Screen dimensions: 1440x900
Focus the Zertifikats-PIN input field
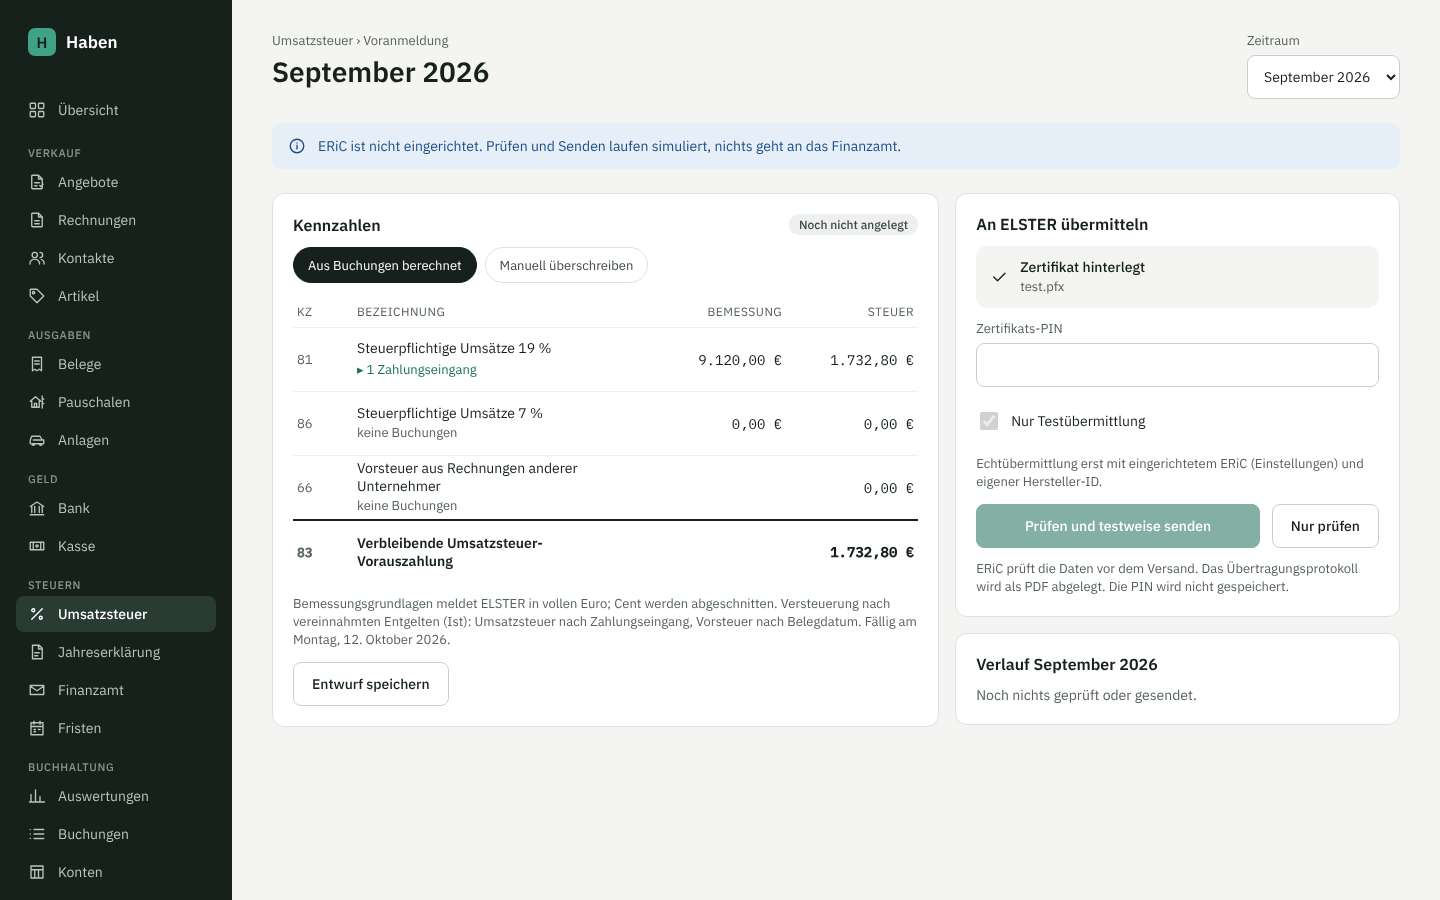tap(1177, 365)
